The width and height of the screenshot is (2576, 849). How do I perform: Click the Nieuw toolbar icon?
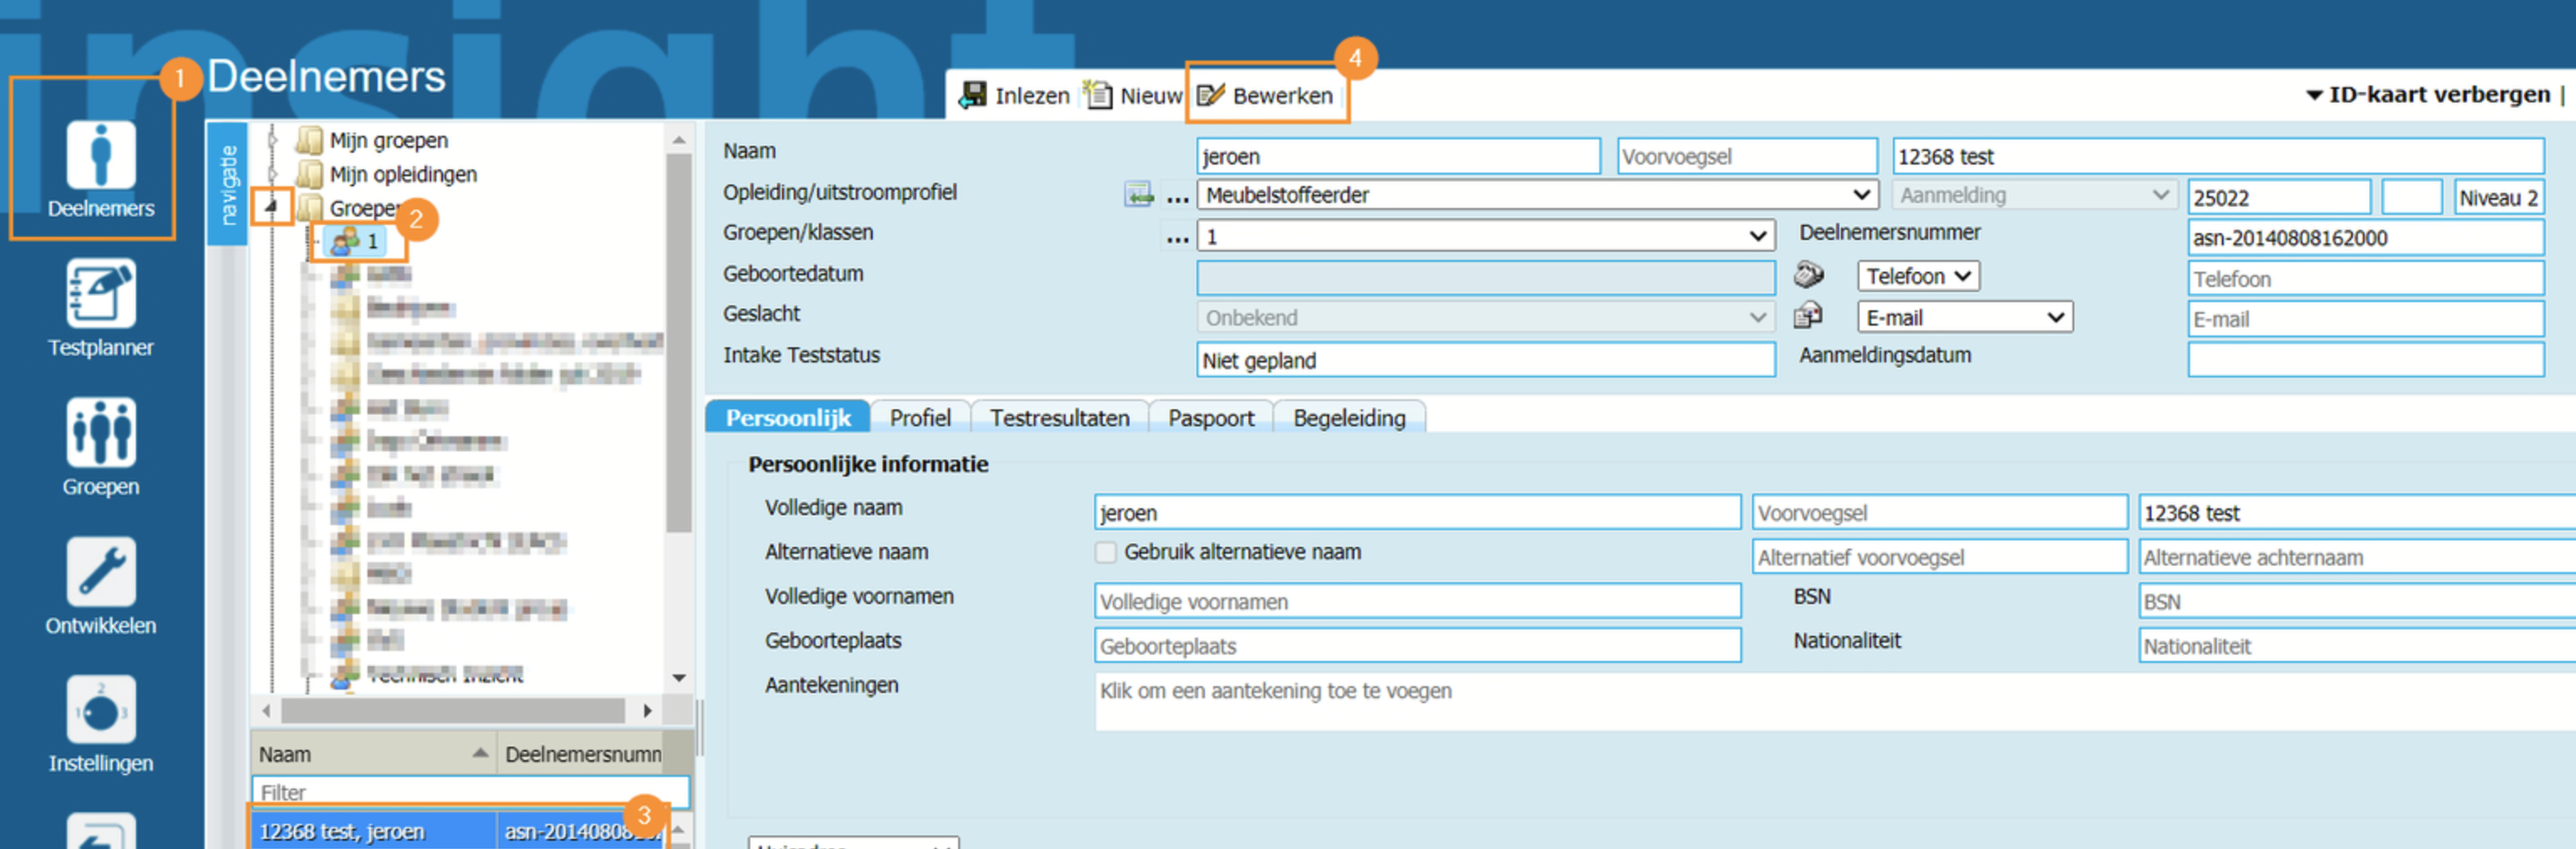(1098, 96)
